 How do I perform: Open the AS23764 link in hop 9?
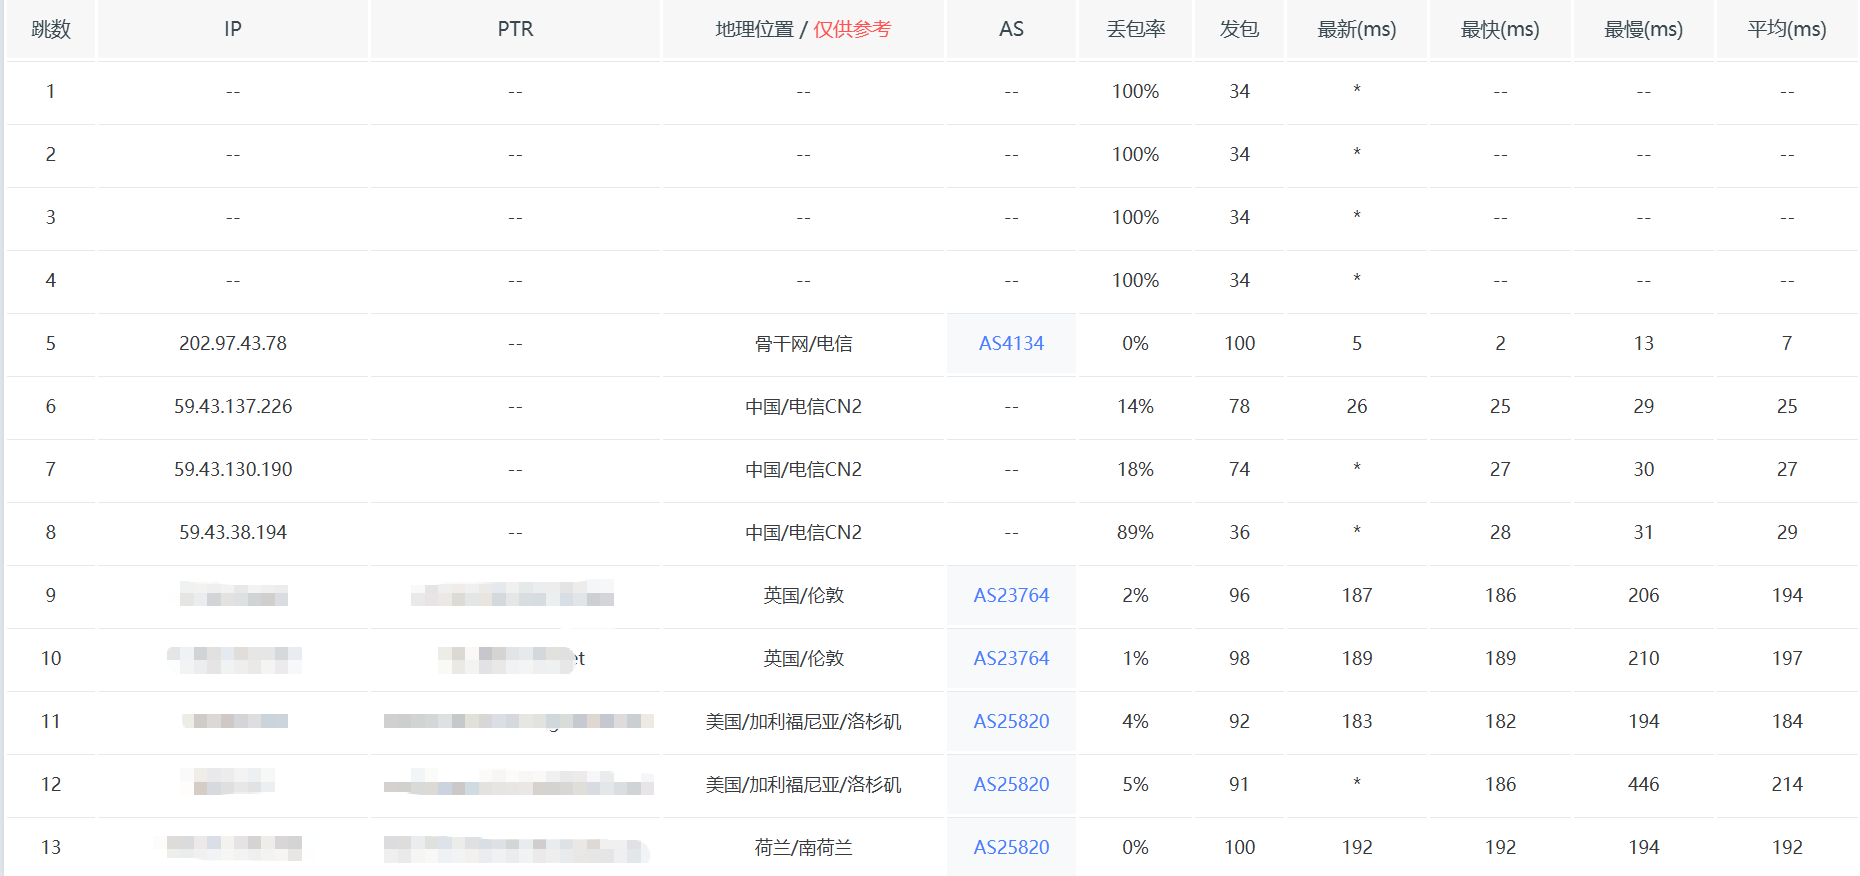click(1011, 595)
